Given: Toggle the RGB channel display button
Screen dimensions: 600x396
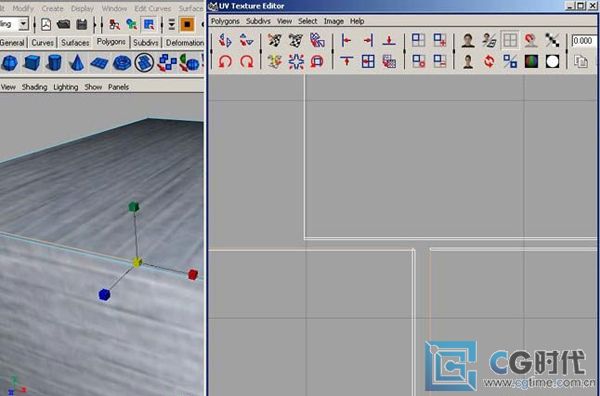Looking at the screenshot, I should point(531,61).
